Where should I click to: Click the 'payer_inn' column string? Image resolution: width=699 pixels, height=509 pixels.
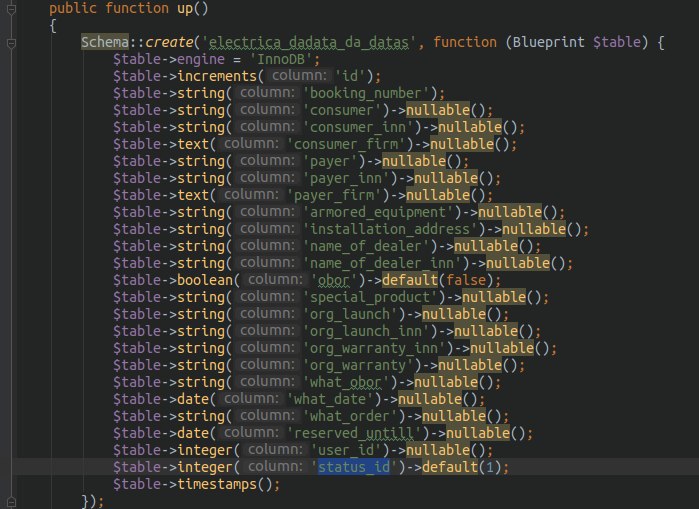[345, 178]
